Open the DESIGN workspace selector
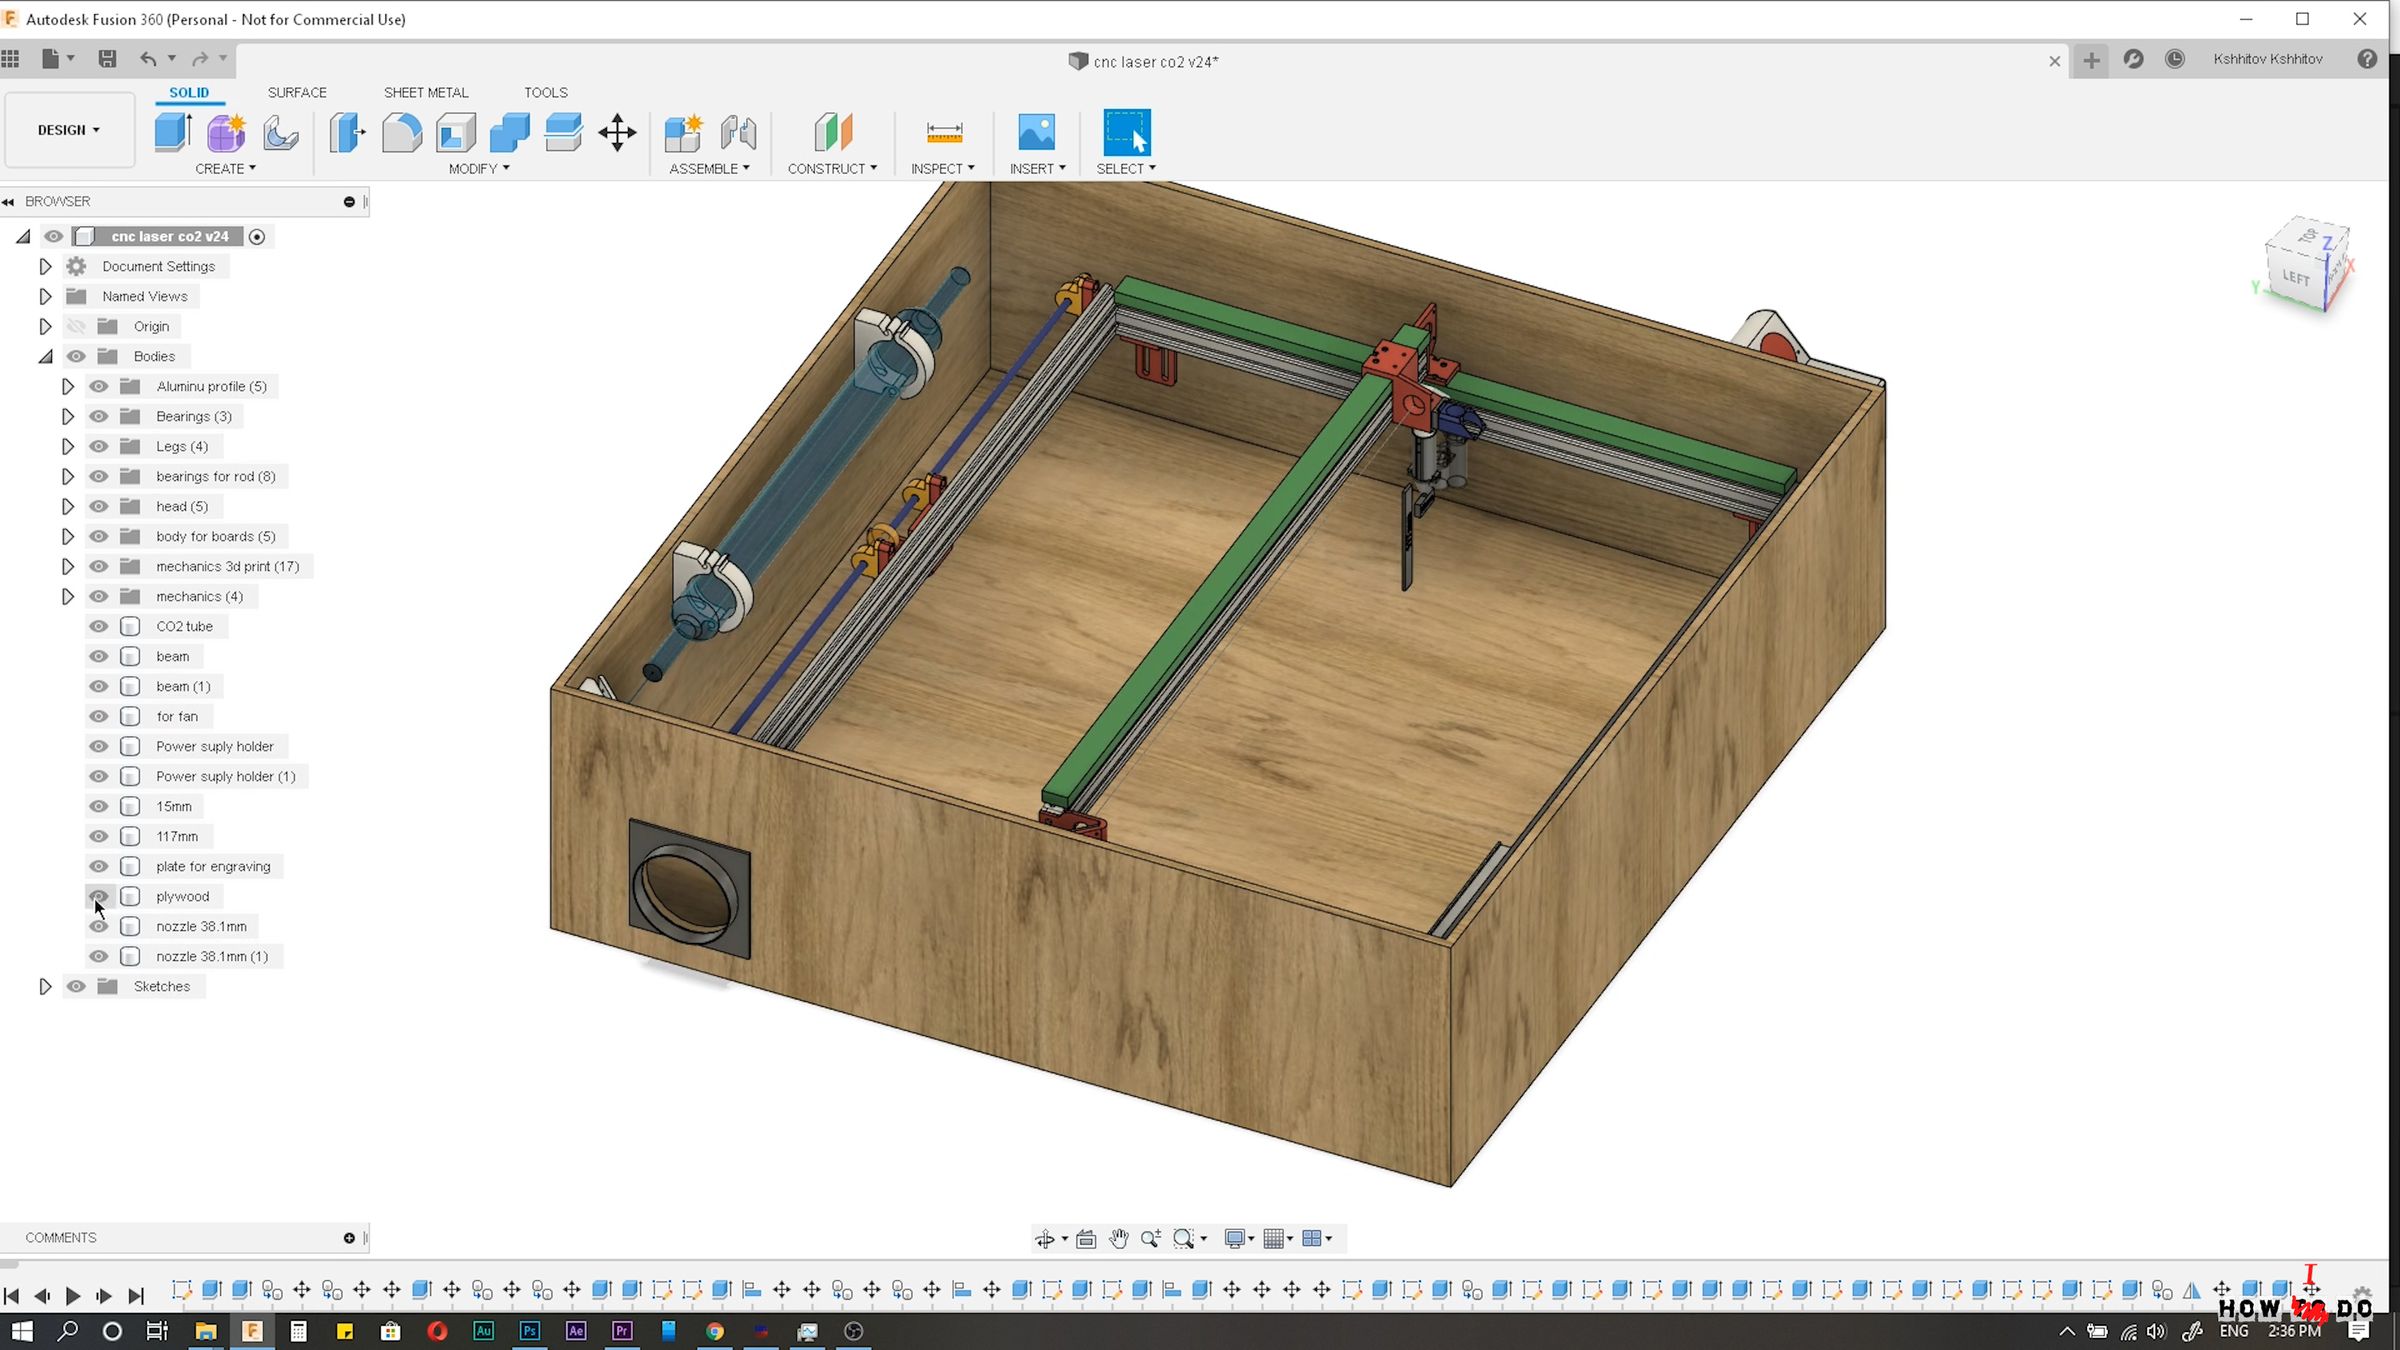 coord(69,130)
